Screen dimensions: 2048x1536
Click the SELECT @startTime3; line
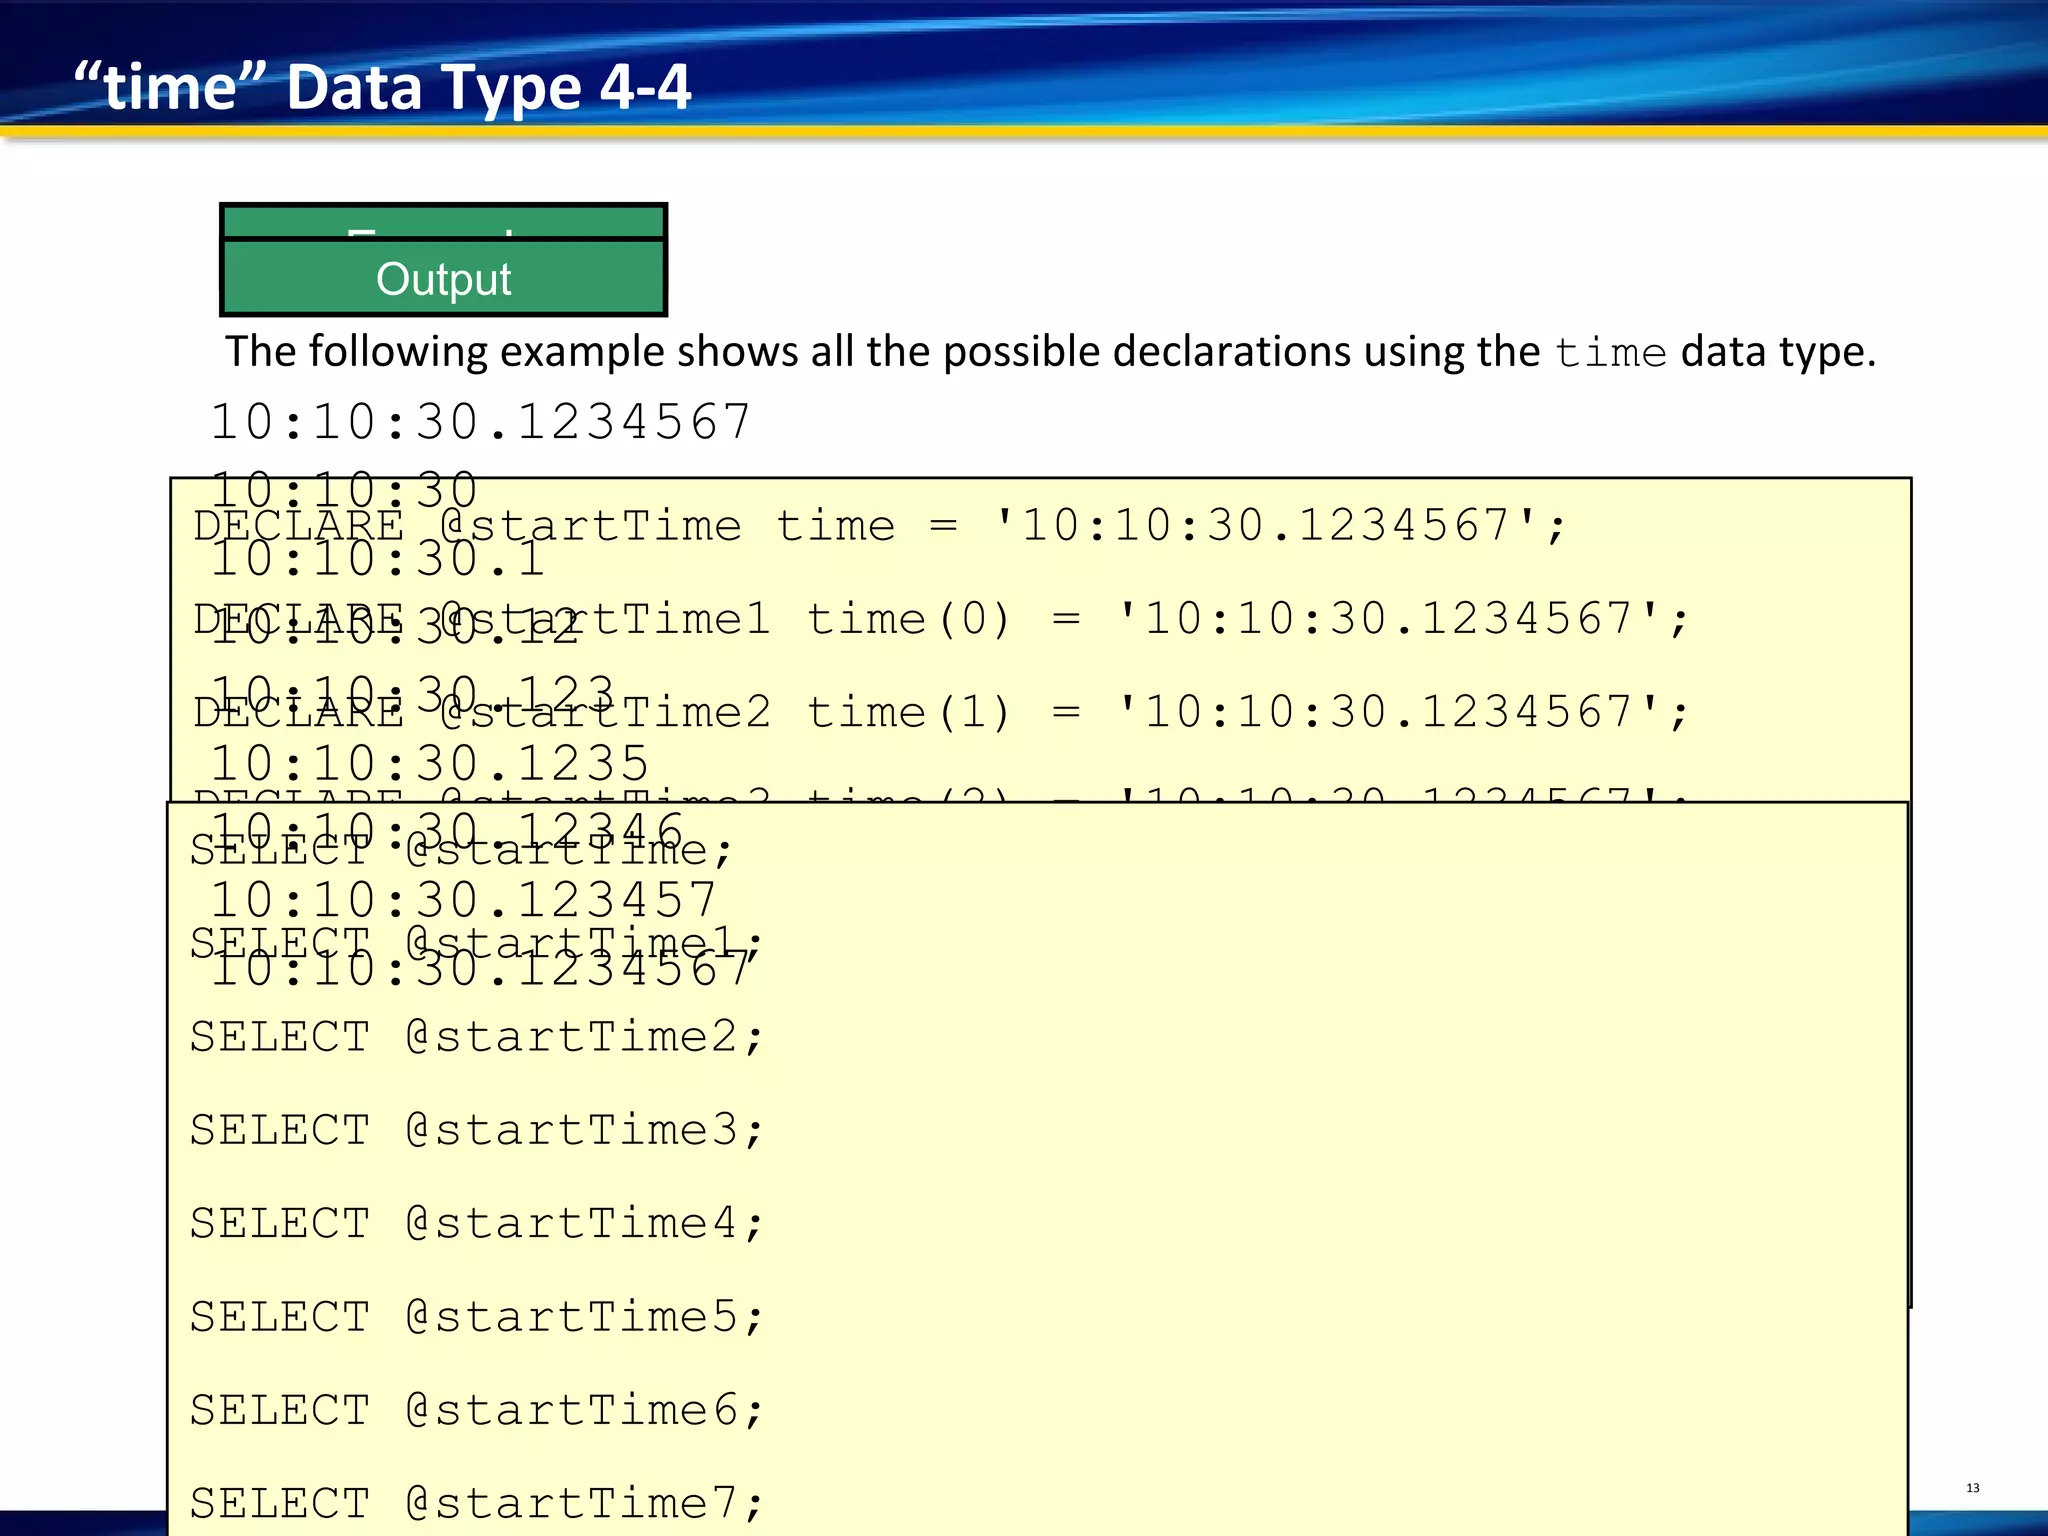point(477,1130)
